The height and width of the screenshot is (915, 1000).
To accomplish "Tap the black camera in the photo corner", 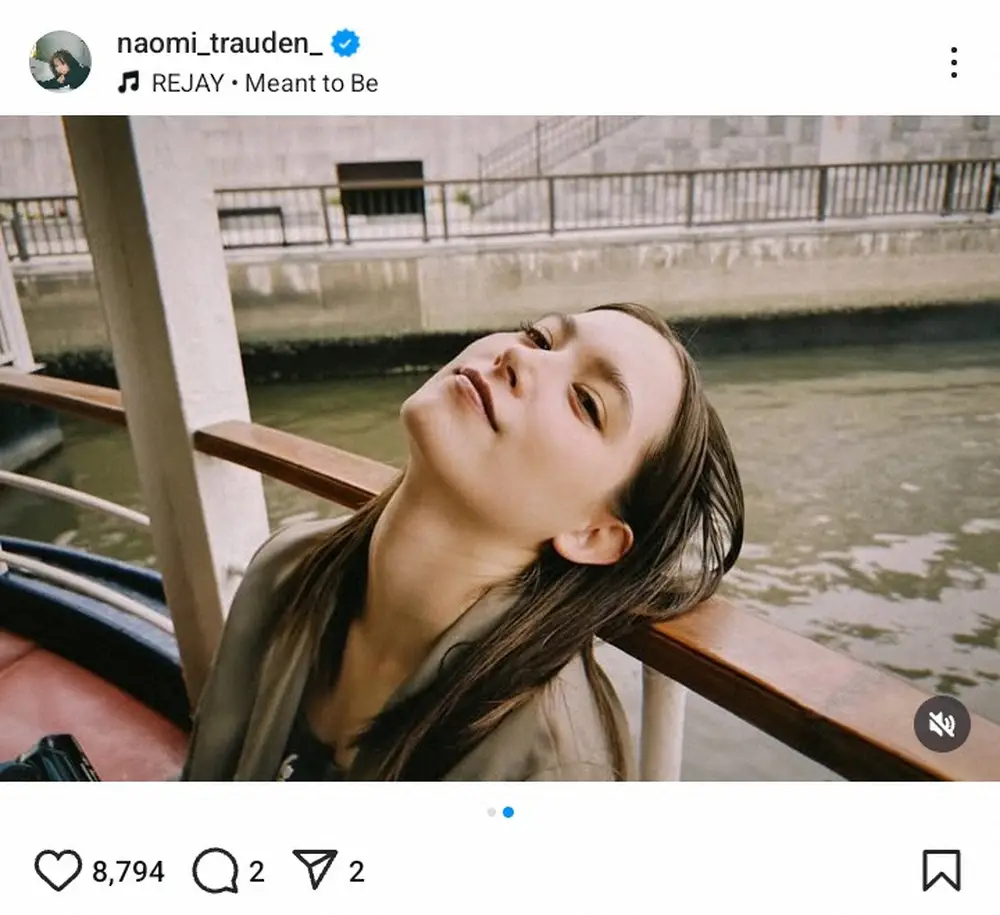I will pos(52,760).
